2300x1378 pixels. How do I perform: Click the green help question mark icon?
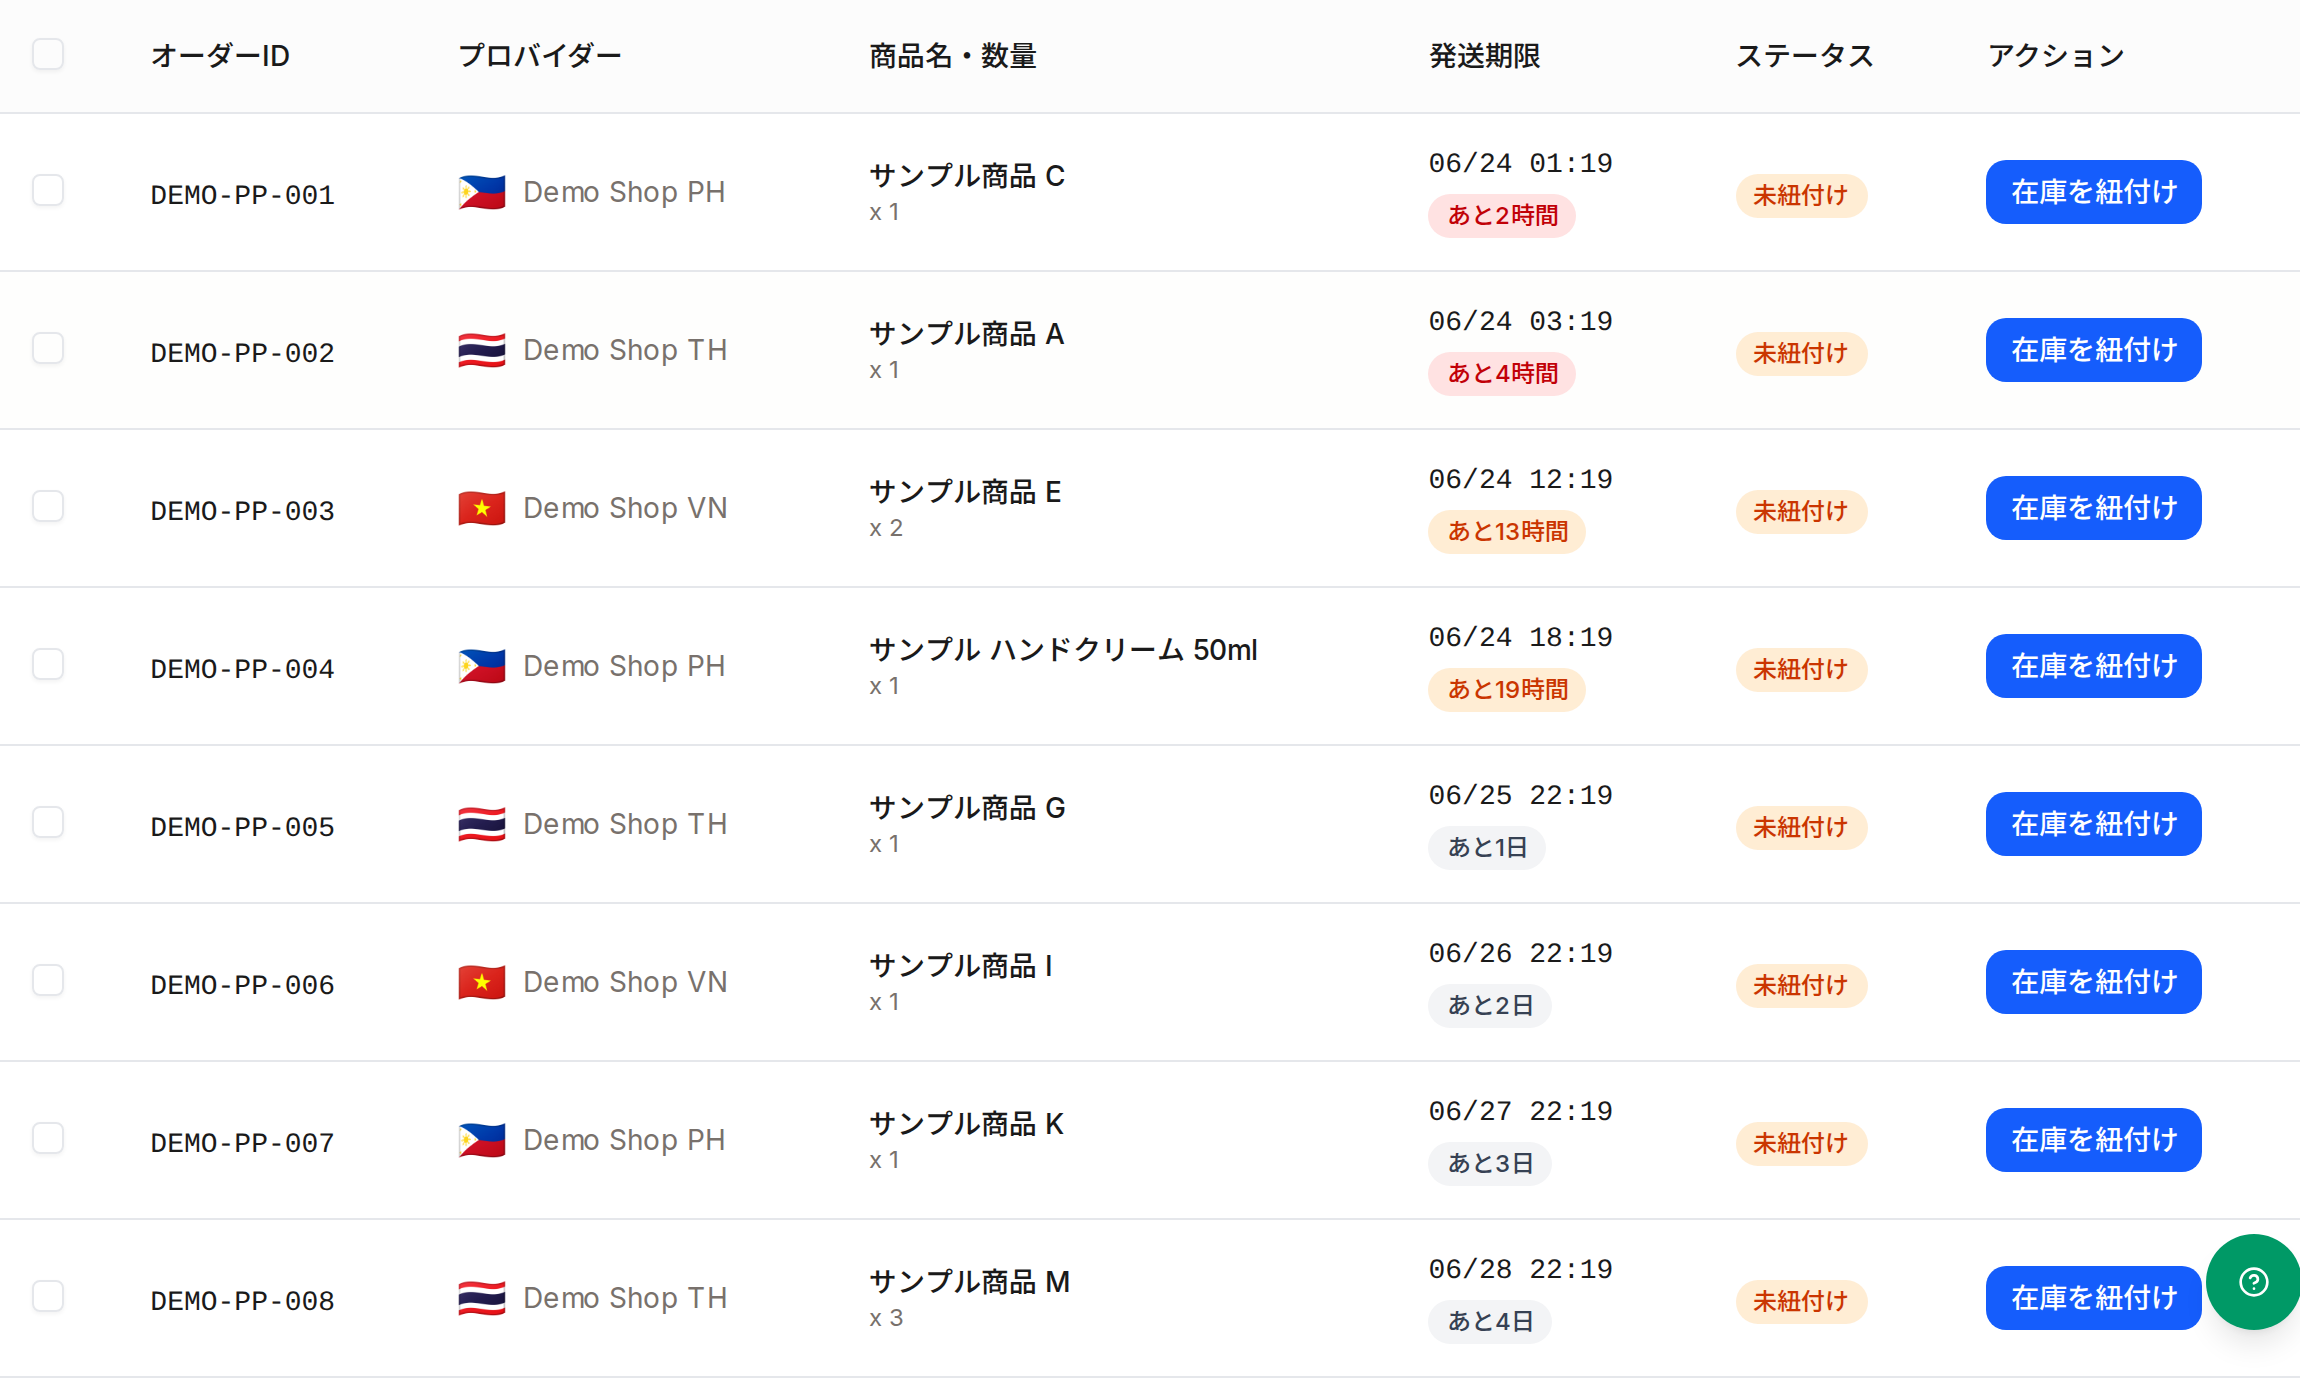[2253, 1282]
